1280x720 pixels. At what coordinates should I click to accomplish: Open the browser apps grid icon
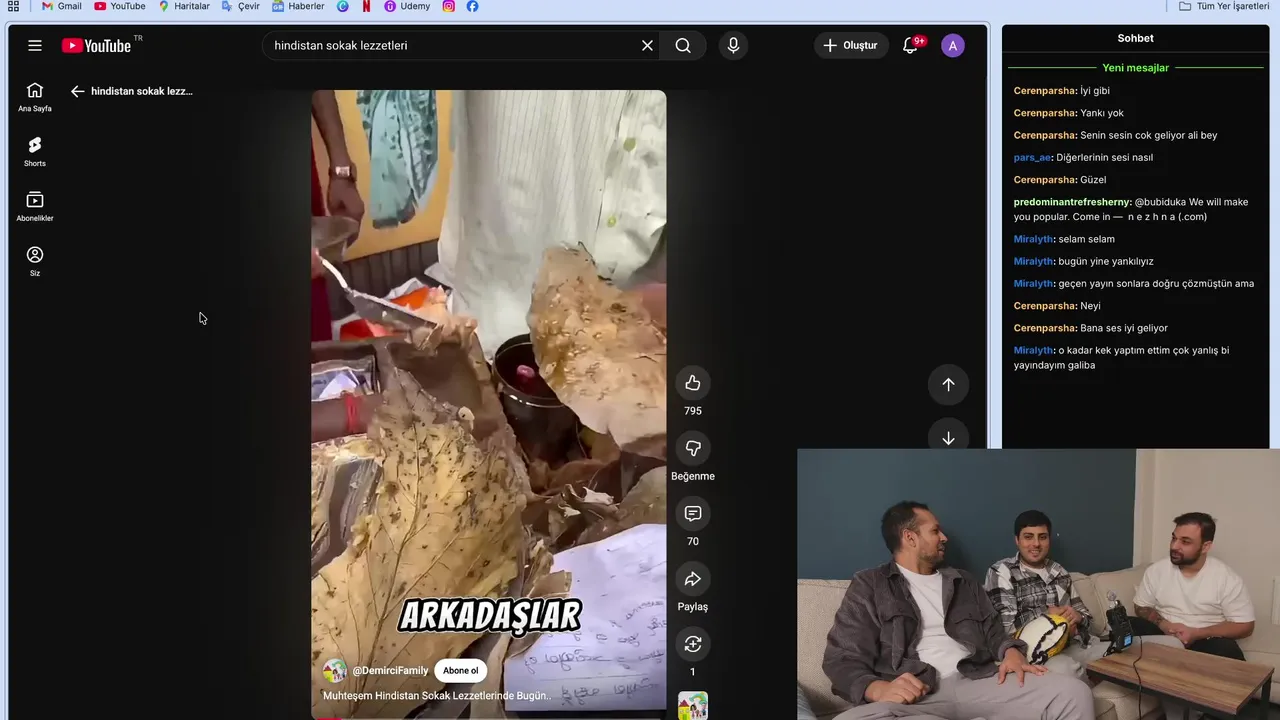pyautogui.click(x=13, y=6)
